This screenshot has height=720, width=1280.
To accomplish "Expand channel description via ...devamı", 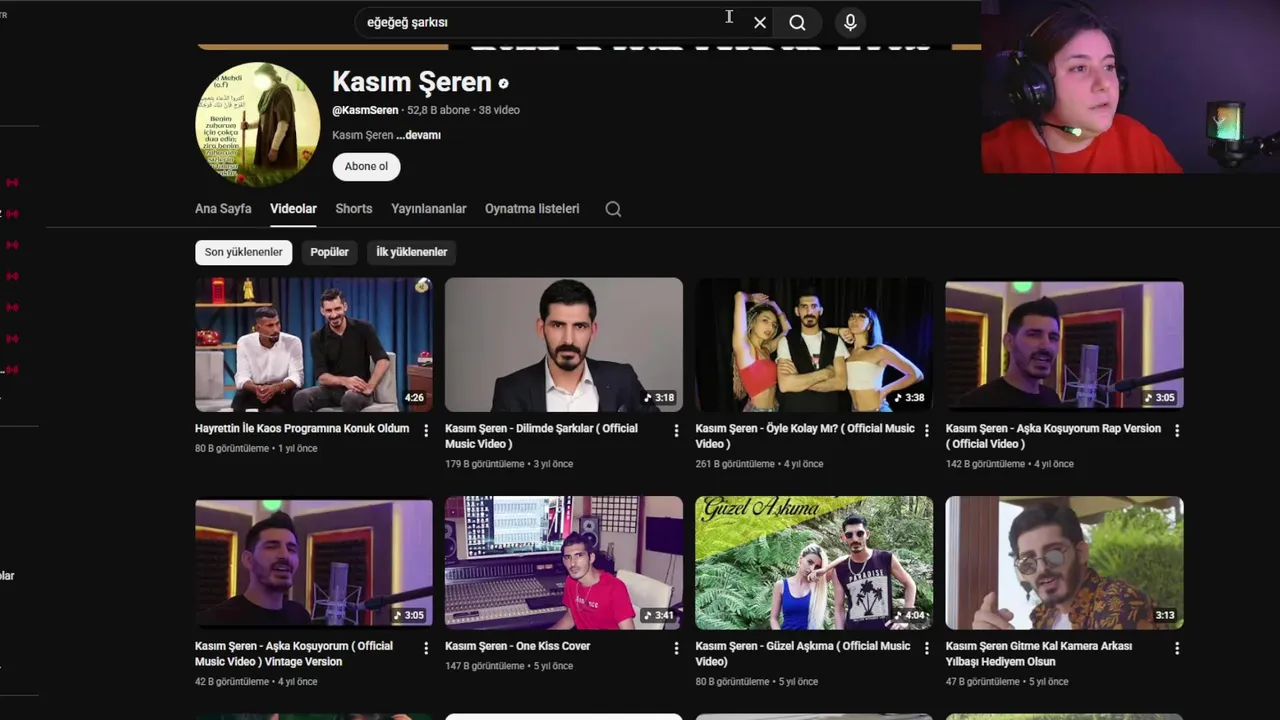I will tap(418, 135).
